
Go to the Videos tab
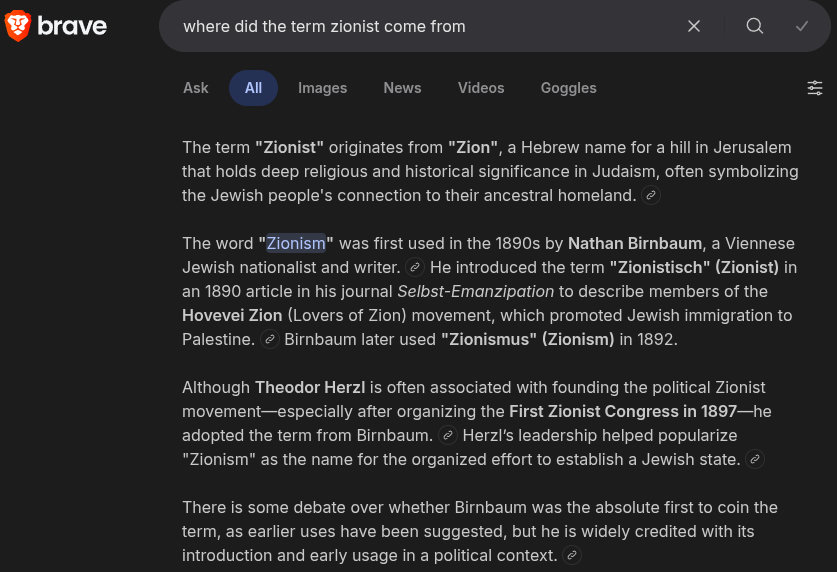tap(481, 88)
